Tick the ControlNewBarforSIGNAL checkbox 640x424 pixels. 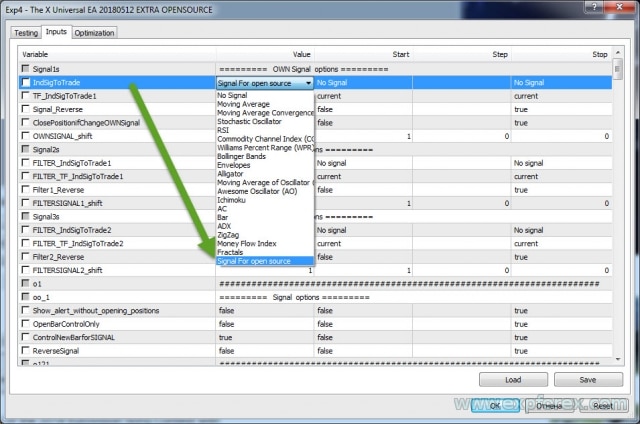point(25,337)
